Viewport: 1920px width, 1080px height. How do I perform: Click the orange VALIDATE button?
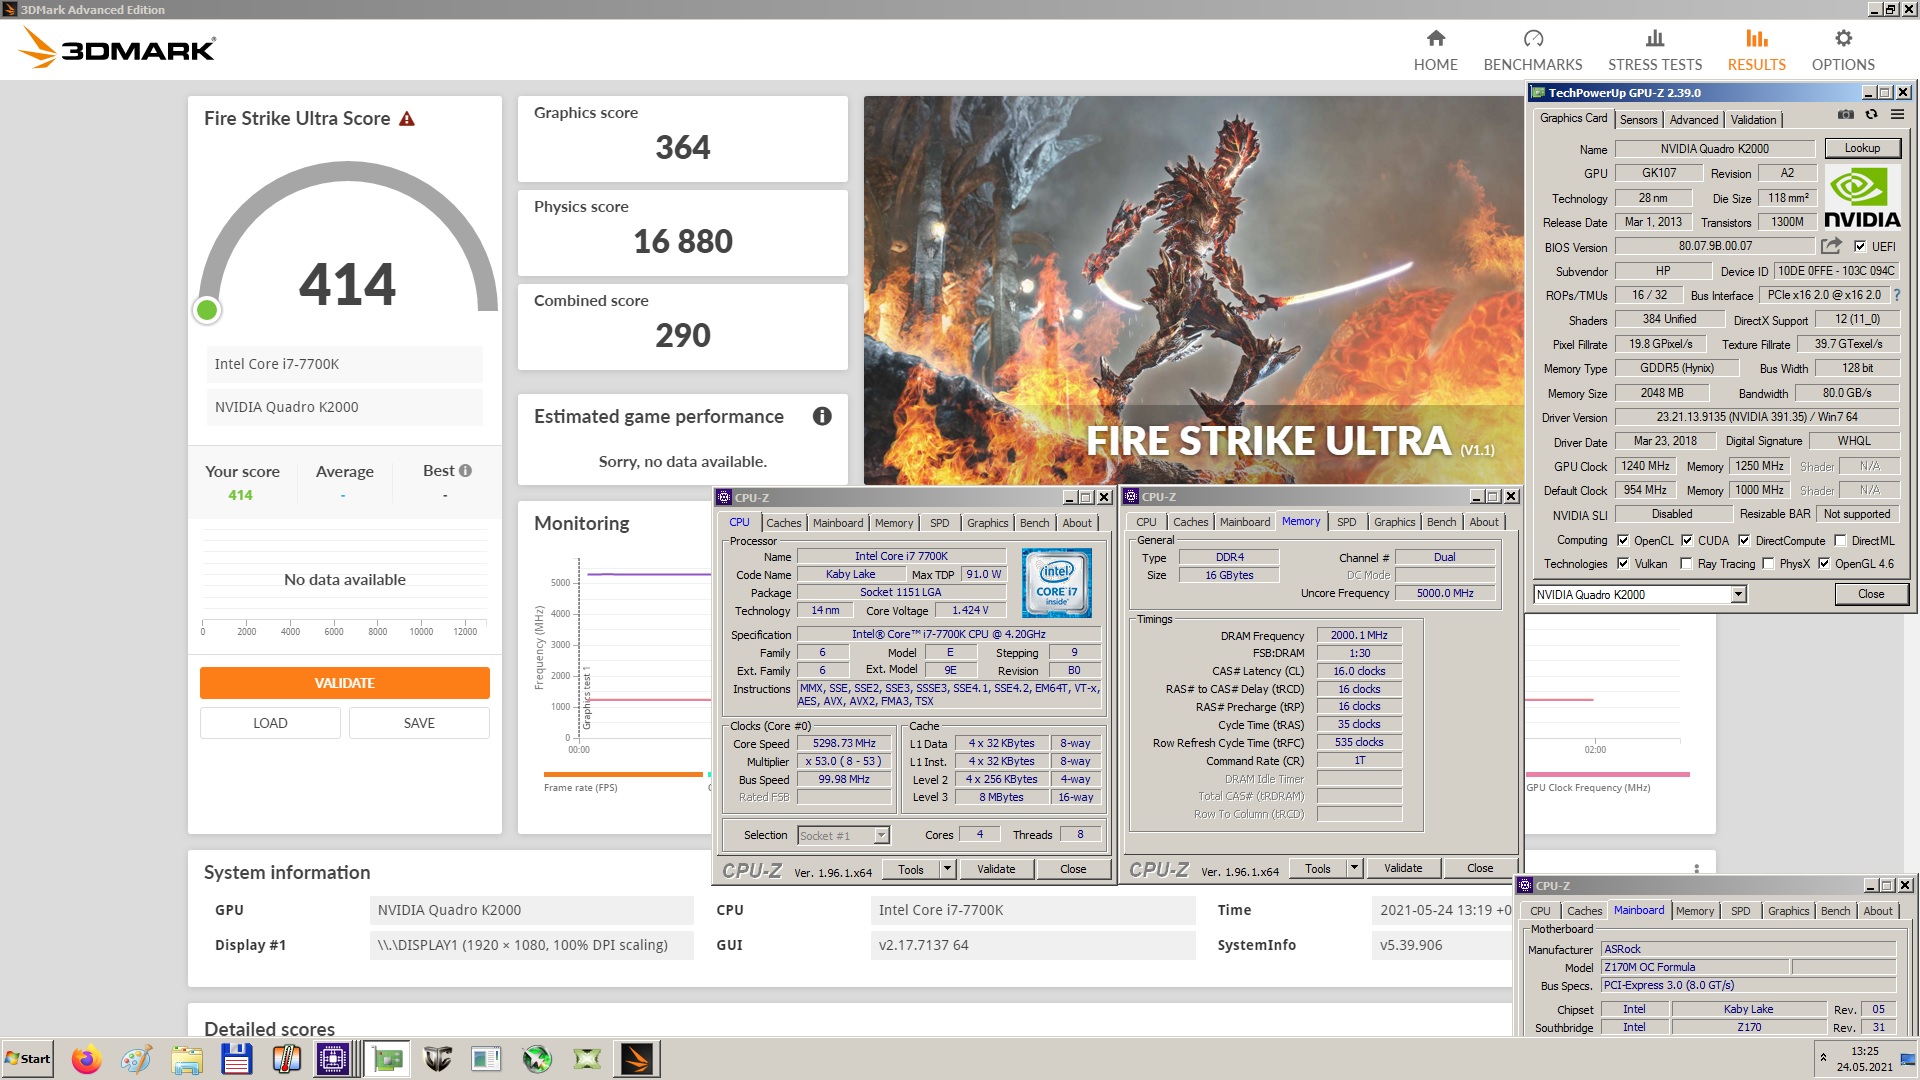point(344,683)
